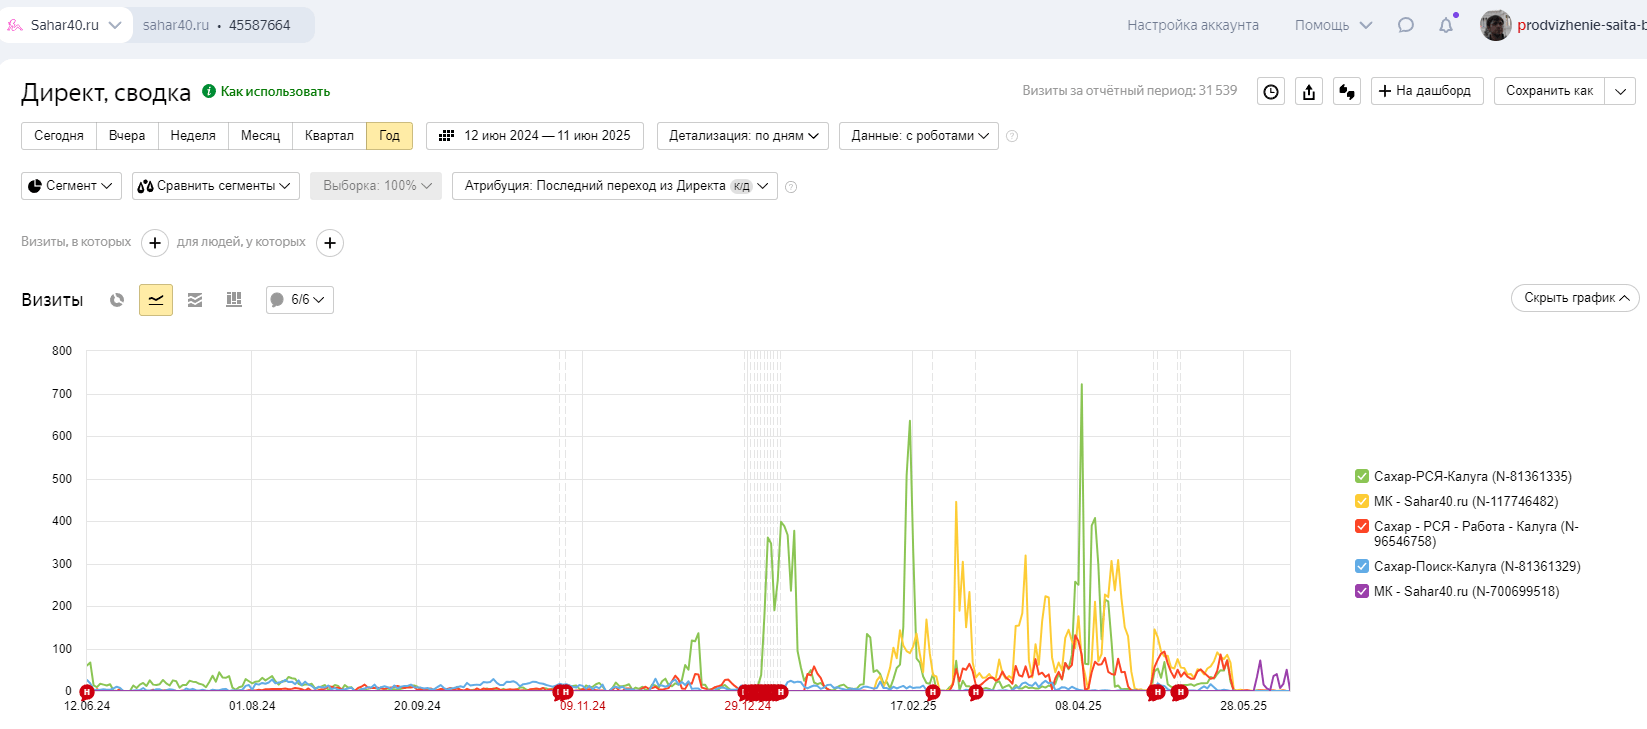Select the Вчера period tab

127,136
